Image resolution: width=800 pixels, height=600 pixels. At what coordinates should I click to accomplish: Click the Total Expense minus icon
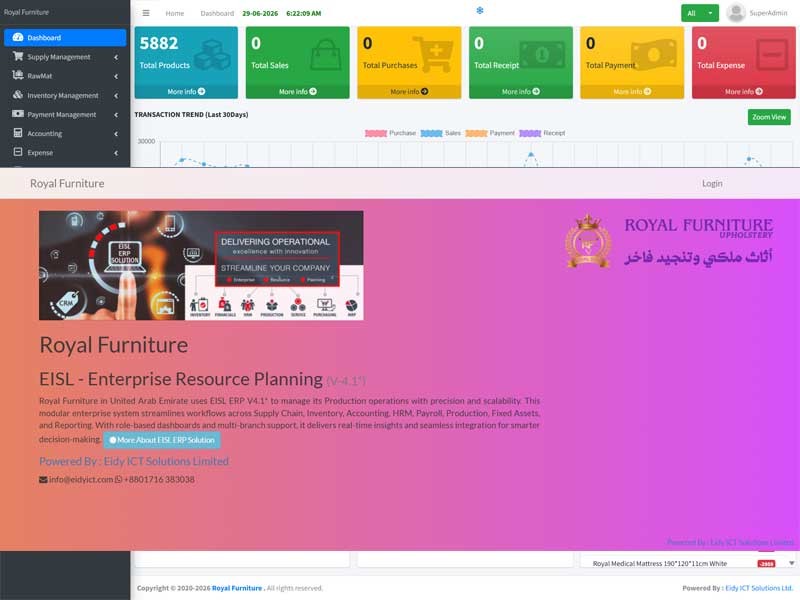(x=771, y=55)
